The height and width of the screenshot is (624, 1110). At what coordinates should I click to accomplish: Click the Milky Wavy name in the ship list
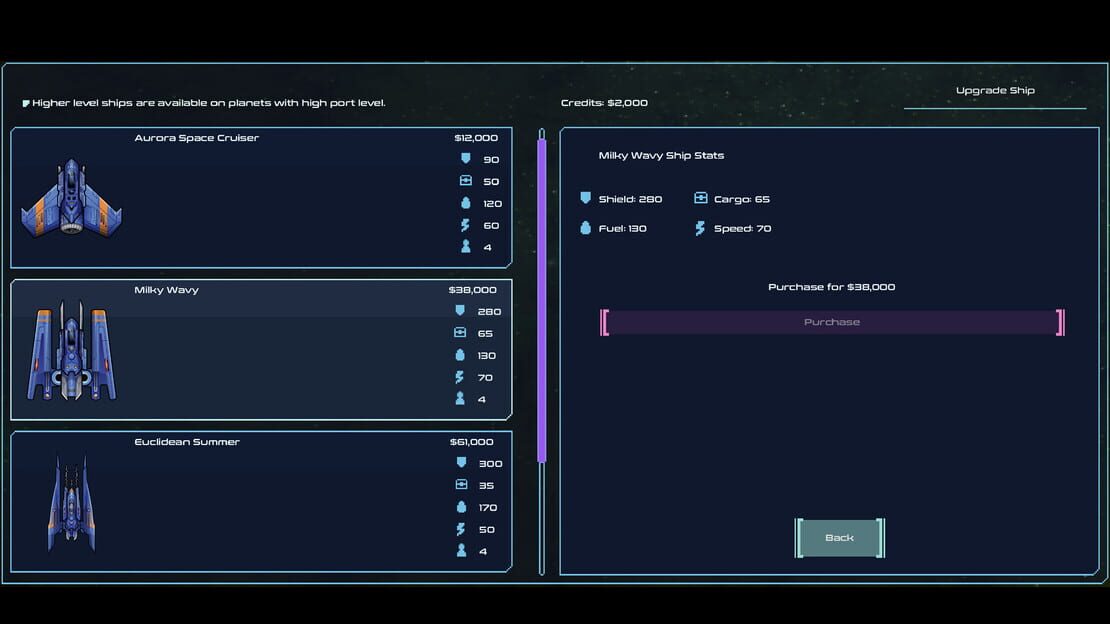pos(166,290)
